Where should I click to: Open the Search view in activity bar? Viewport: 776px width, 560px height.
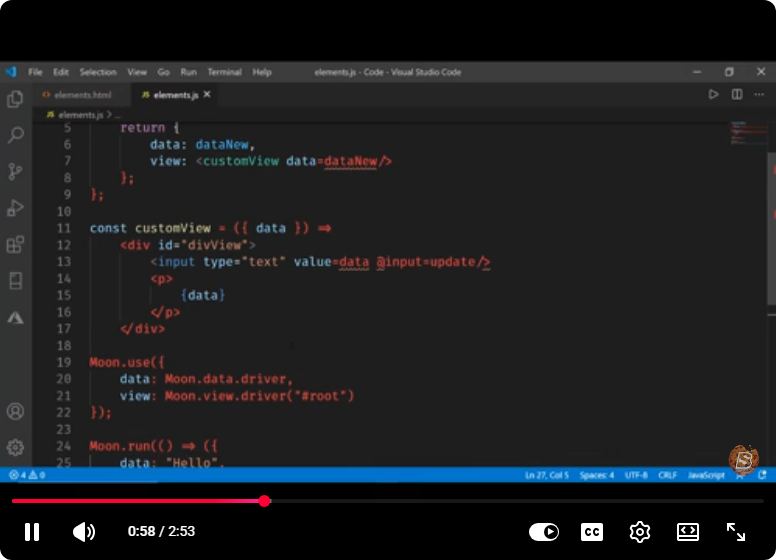pyautogui.click(x=15, y=135)
